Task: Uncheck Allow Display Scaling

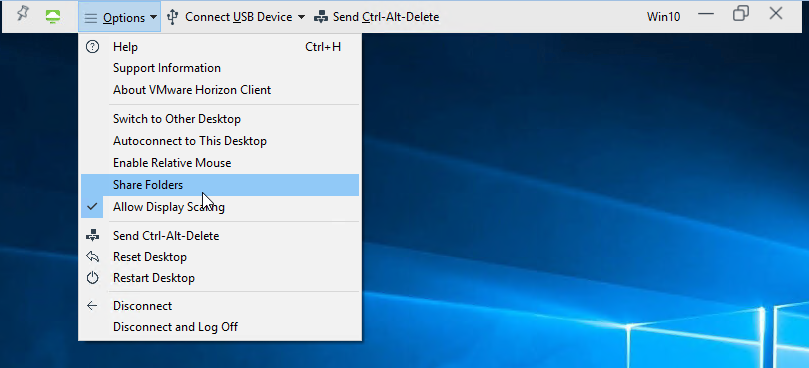Action: 220,207
